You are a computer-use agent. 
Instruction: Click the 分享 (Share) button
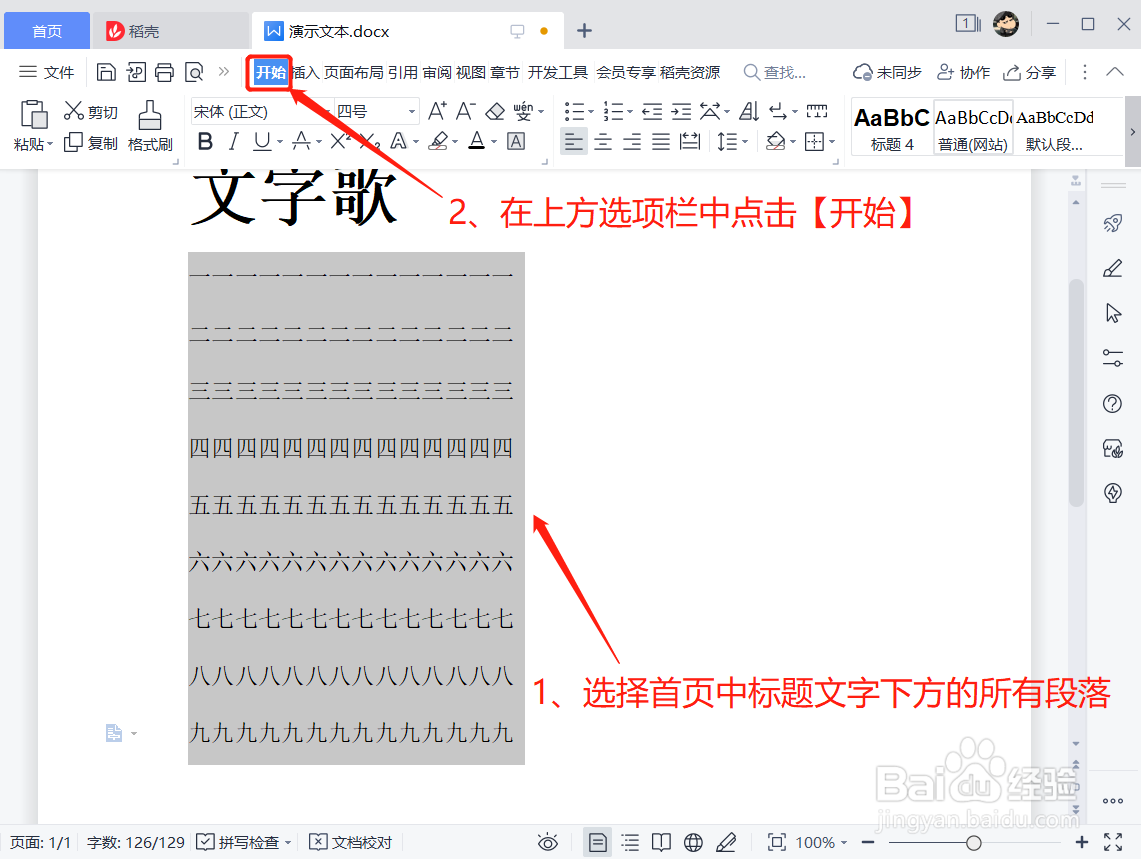[1030, 72]
